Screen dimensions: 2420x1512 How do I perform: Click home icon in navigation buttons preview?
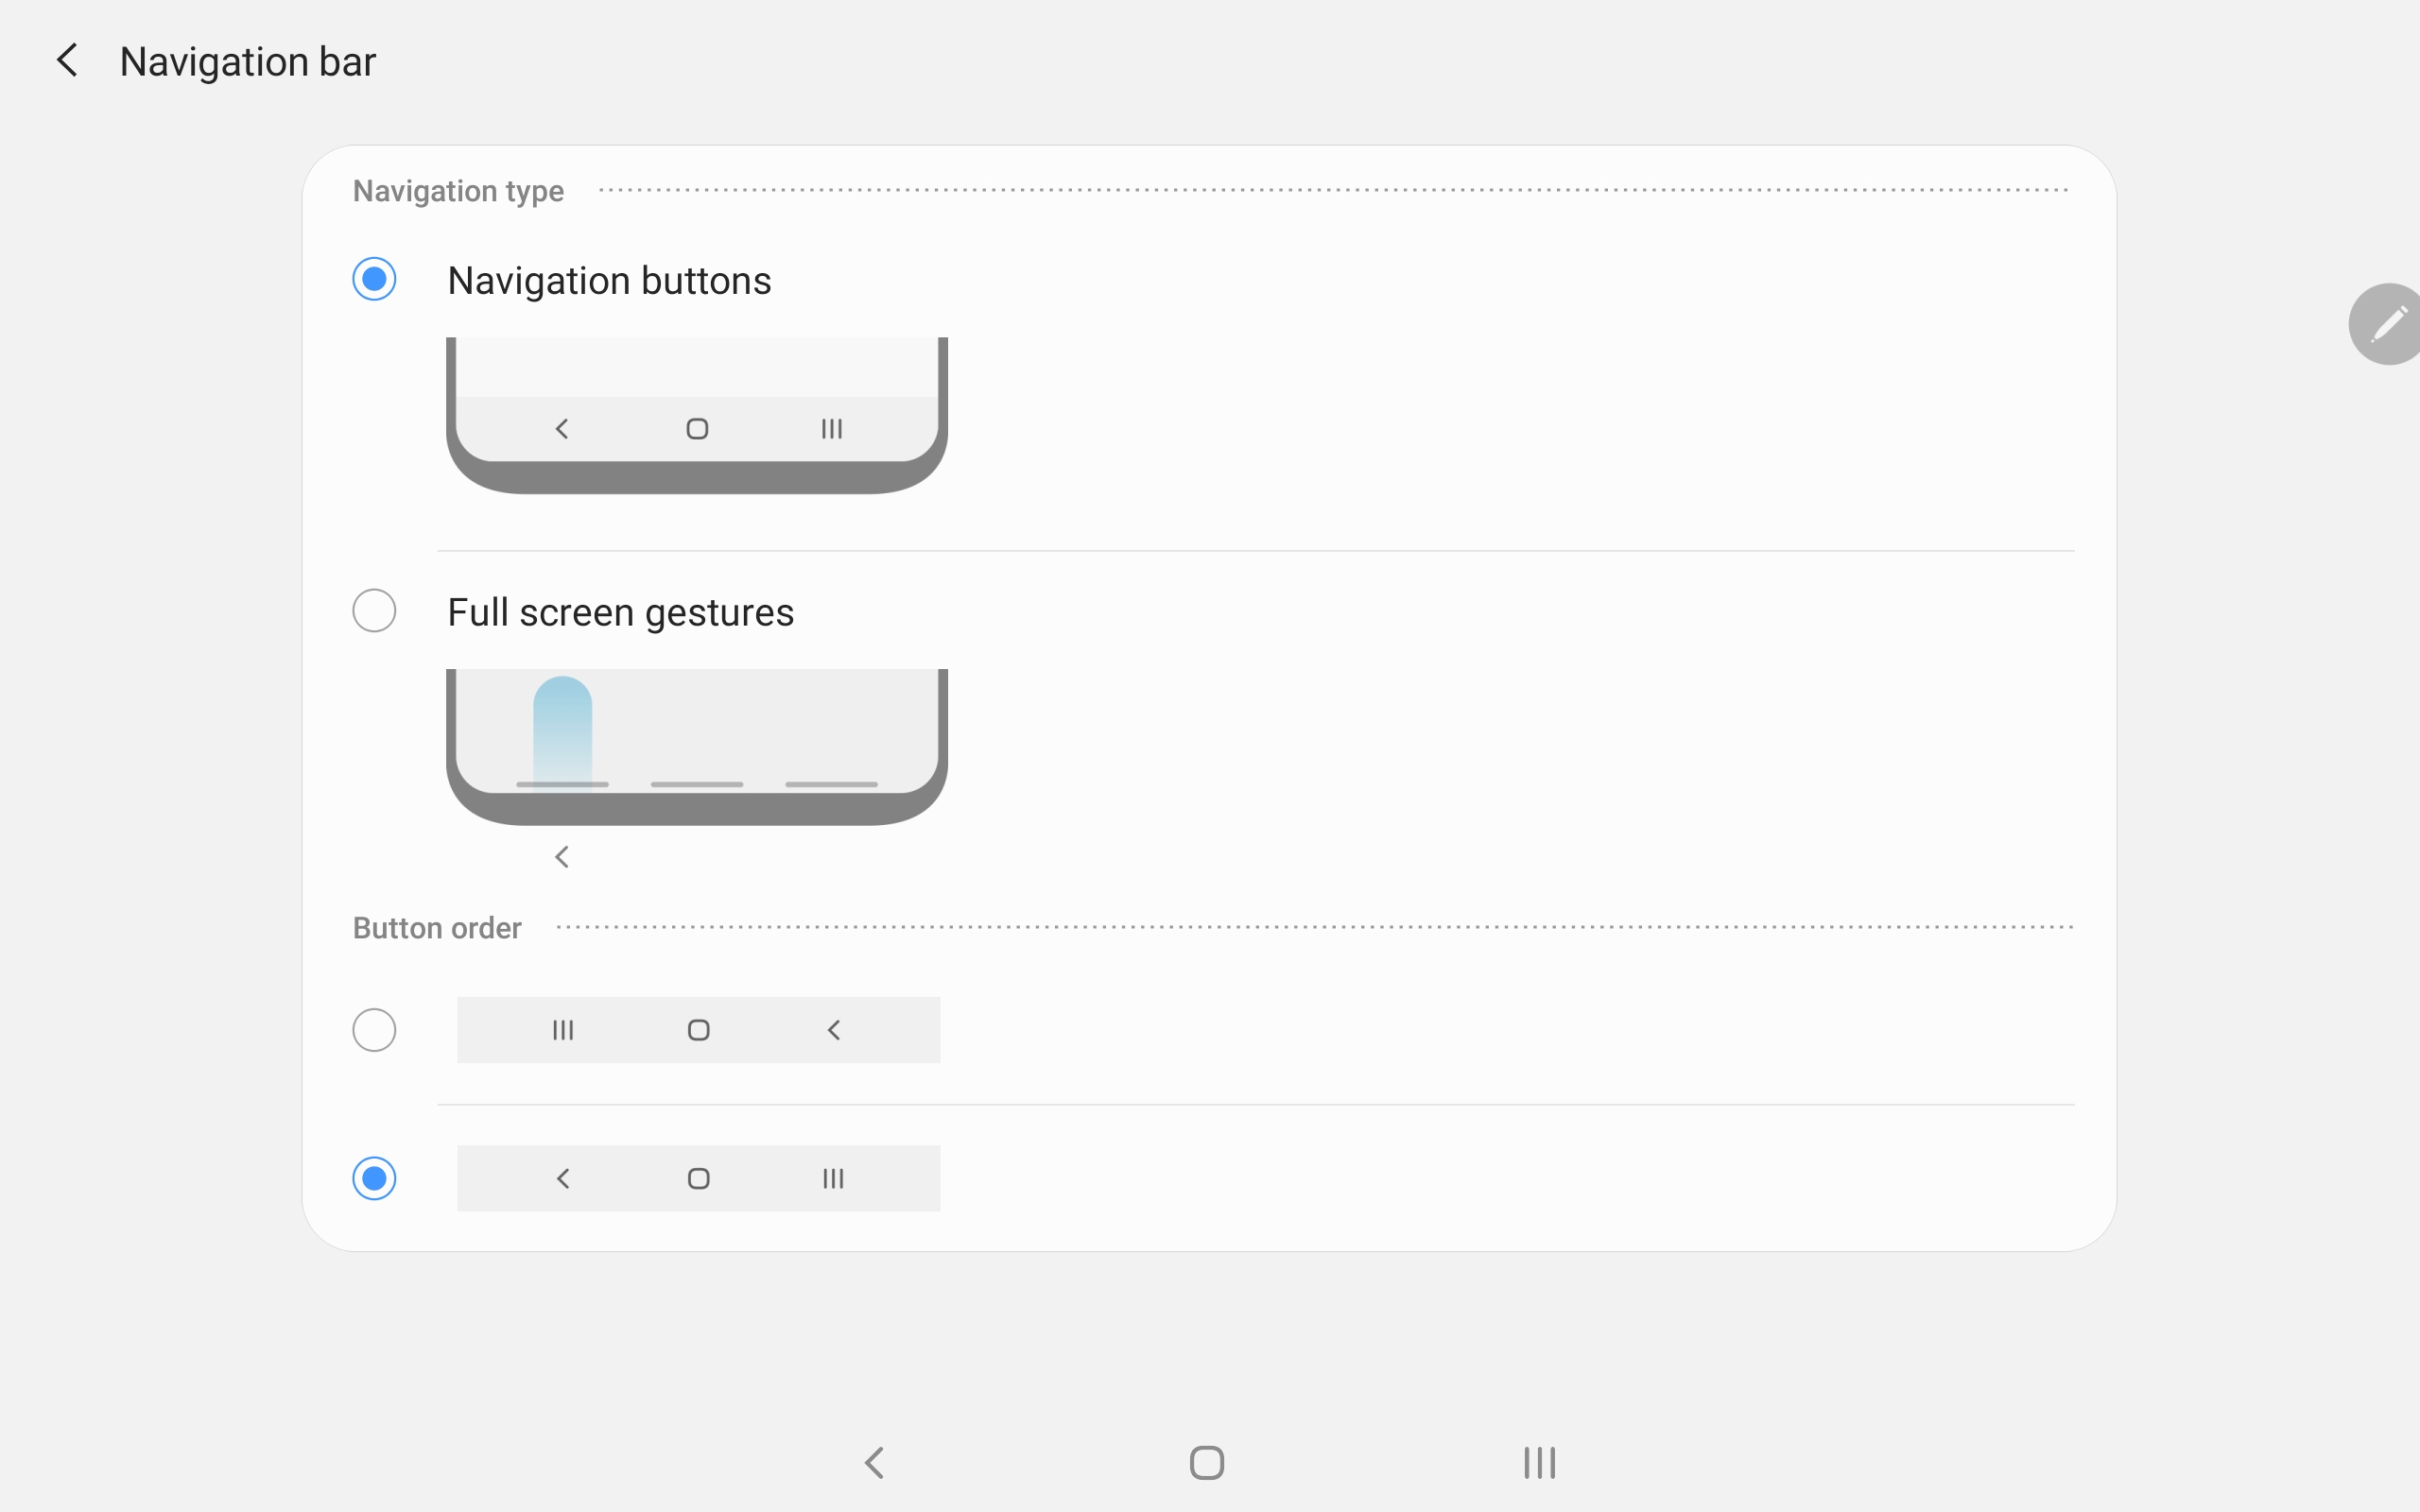(x=697, y=429)
